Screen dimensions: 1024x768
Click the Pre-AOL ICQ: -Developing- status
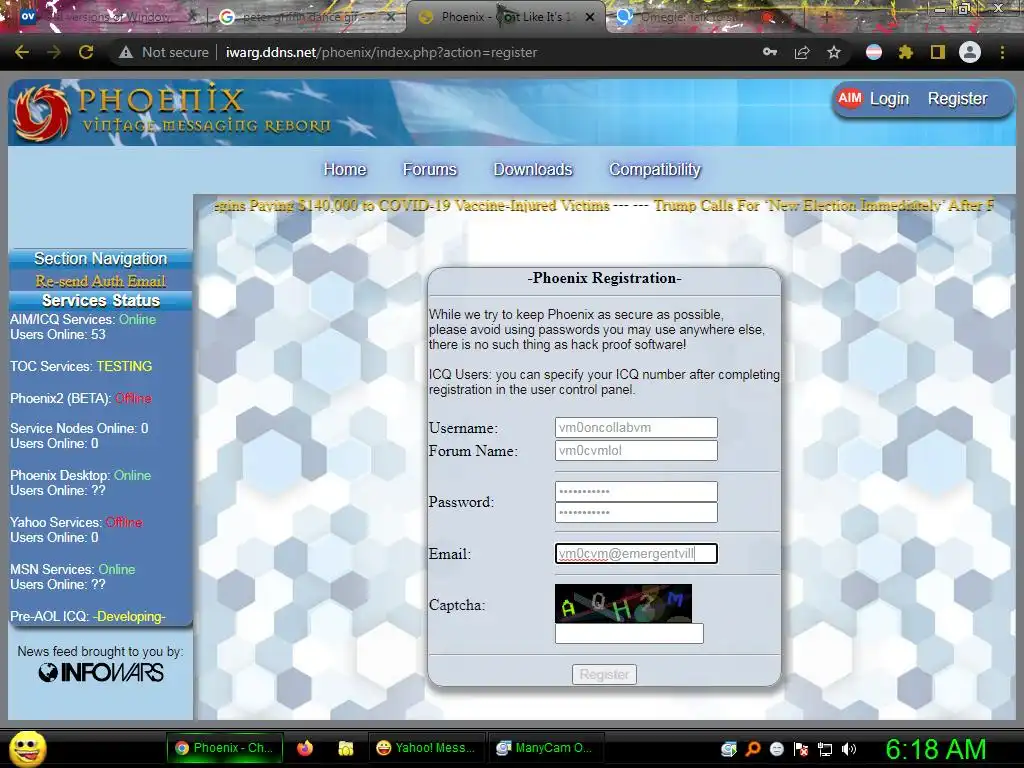[x=88, y=616]
